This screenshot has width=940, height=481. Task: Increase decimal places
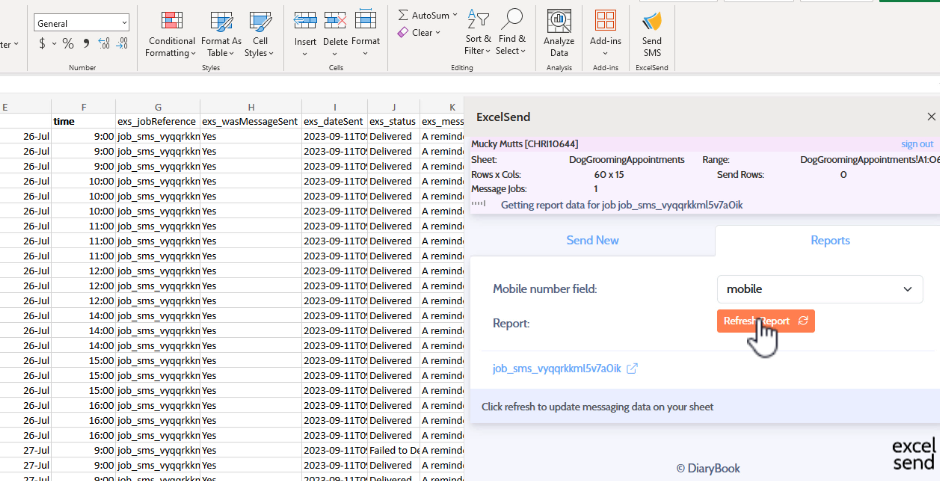[x=104, y=43]
